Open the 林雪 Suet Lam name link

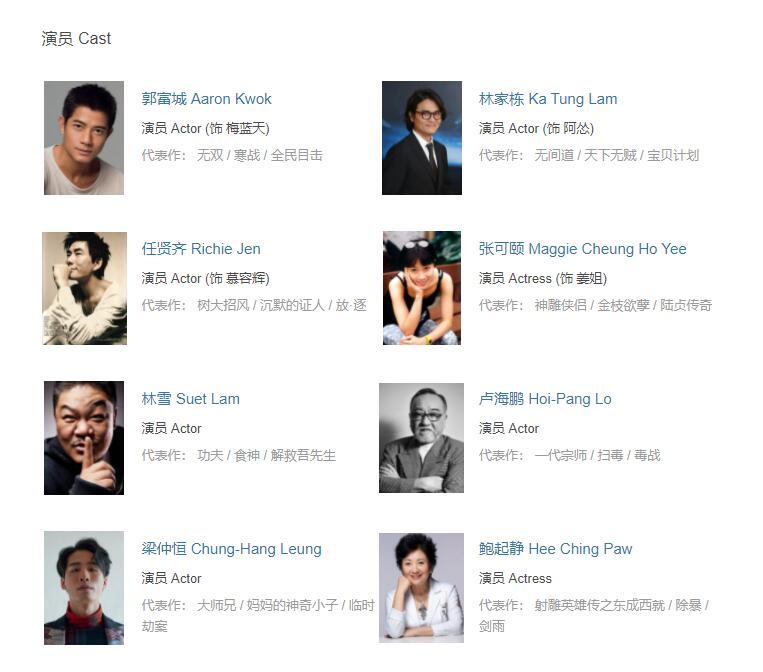click(190, 399)
